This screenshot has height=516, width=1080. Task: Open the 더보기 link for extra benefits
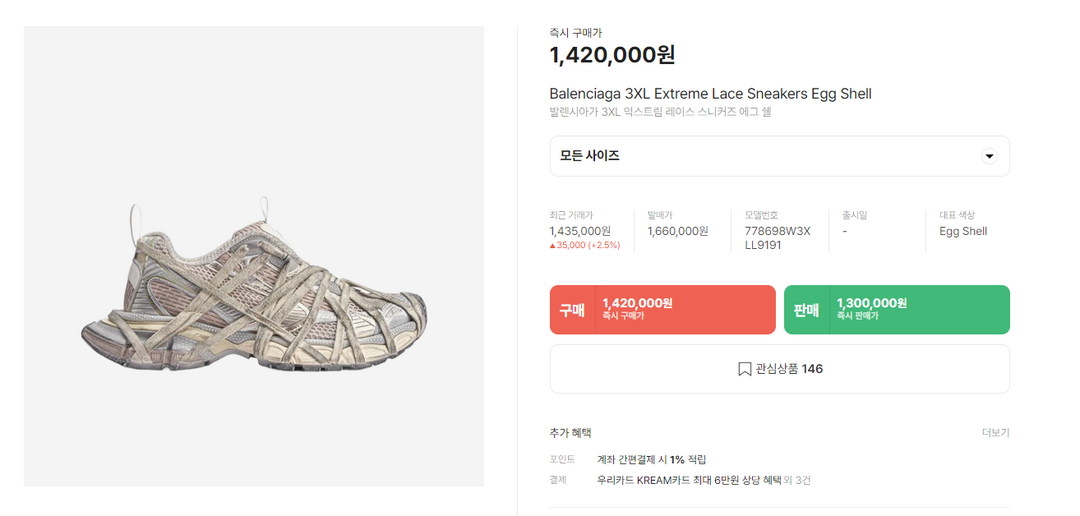(995, 433)
